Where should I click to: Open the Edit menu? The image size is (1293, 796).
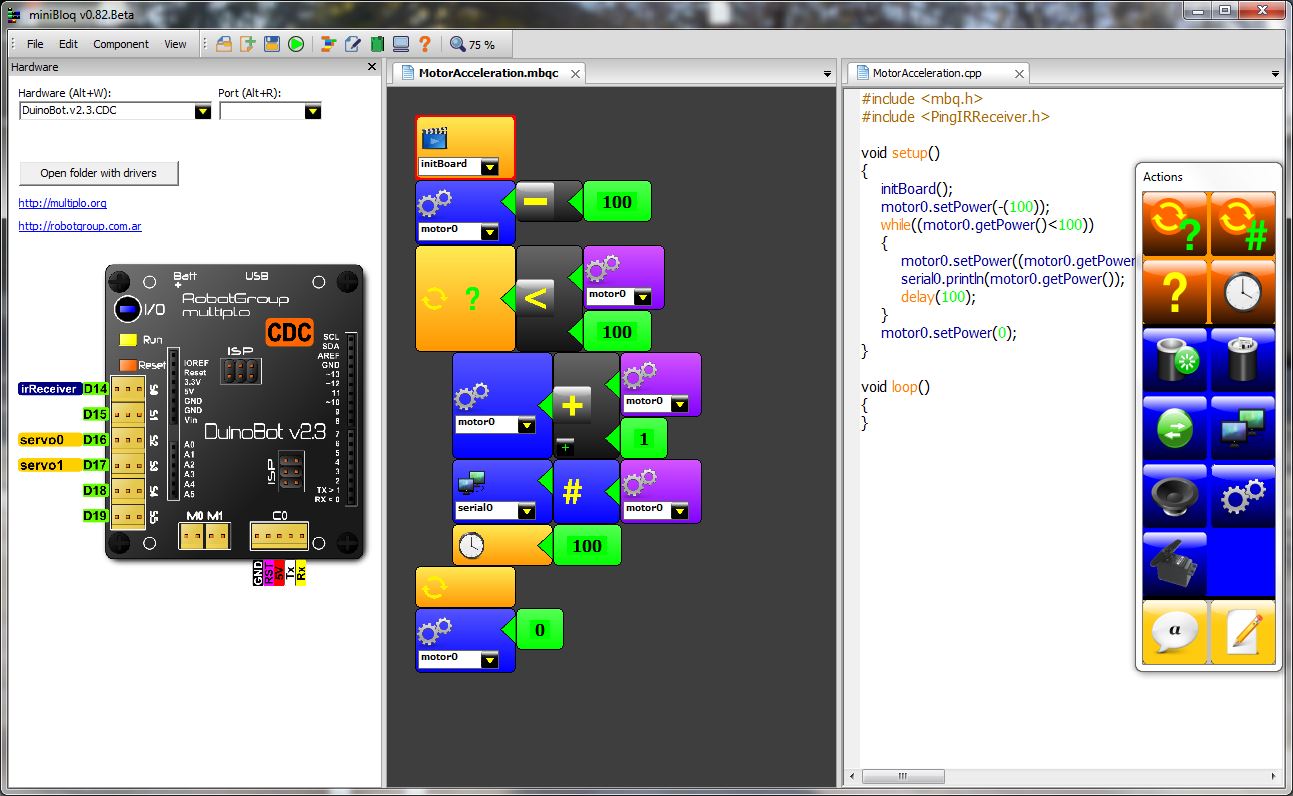coord(68,44)
